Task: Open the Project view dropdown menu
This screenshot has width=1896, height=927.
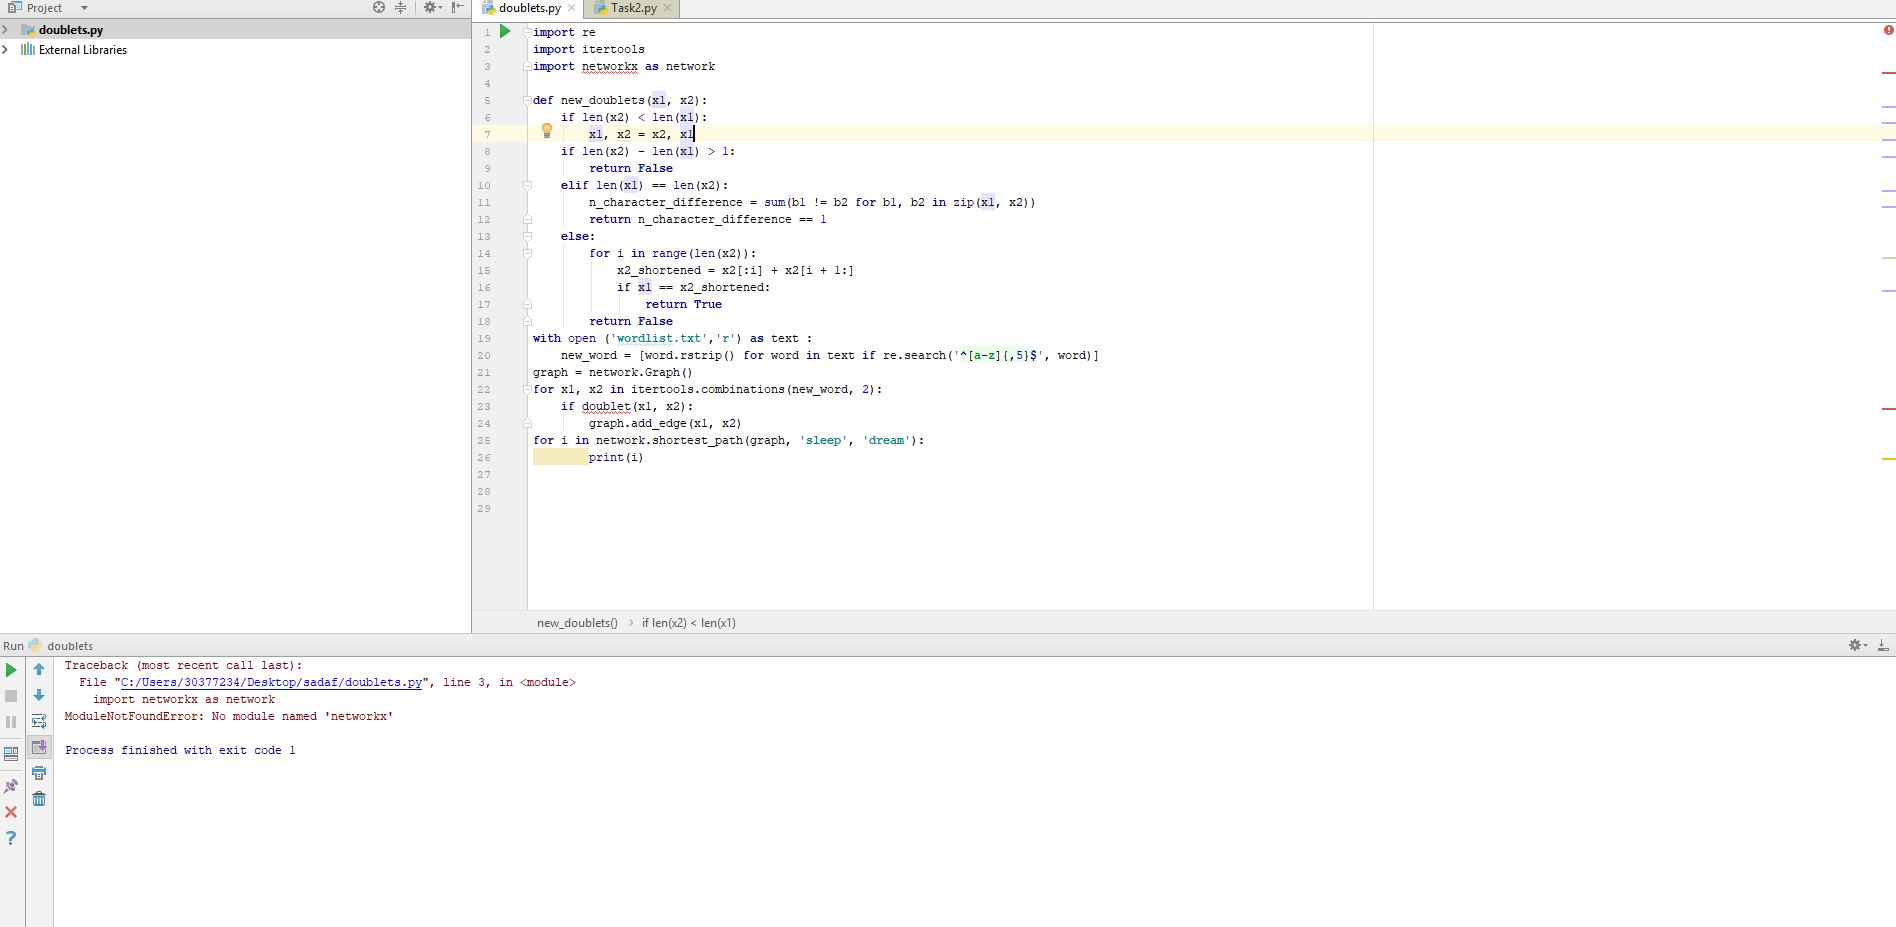Action: [x=82, y=7]
